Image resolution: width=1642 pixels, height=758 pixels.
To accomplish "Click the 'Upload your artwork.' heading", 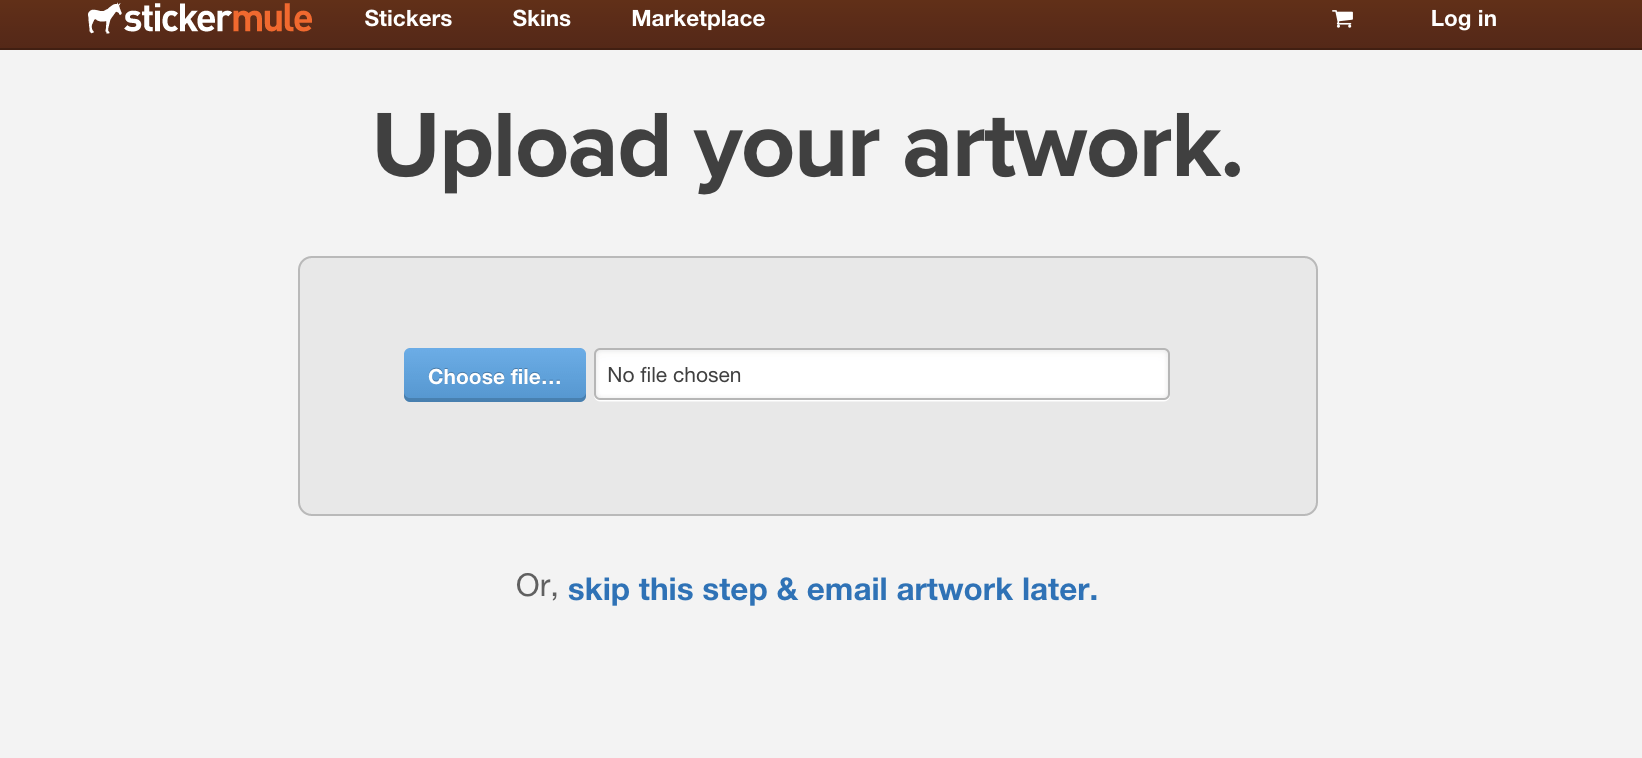I will (x=808, y=147).
